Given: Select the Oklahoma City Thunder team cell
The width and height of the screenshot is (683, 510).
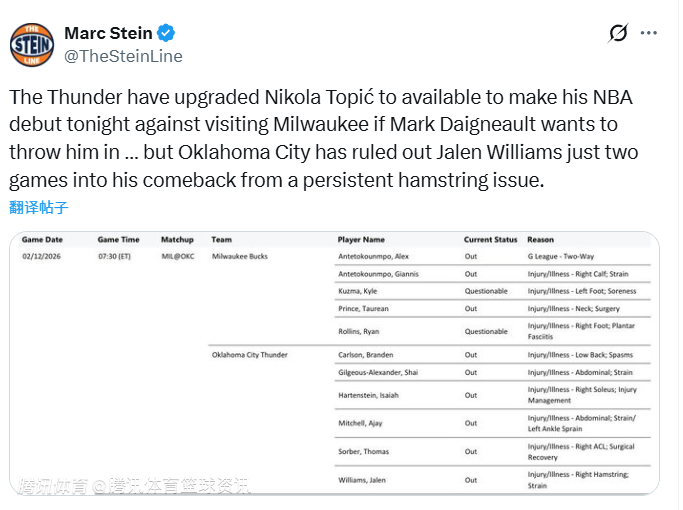Looking at the screenshot, I should click(x=249, y=354).
